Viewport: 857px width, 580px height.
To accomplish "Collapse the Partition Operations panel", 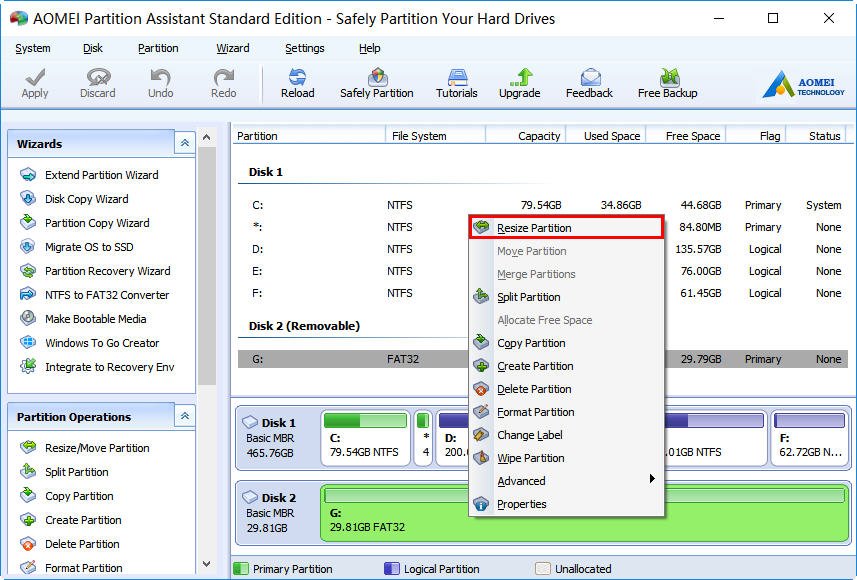I will pyautogui.click(x=185, y=416).
